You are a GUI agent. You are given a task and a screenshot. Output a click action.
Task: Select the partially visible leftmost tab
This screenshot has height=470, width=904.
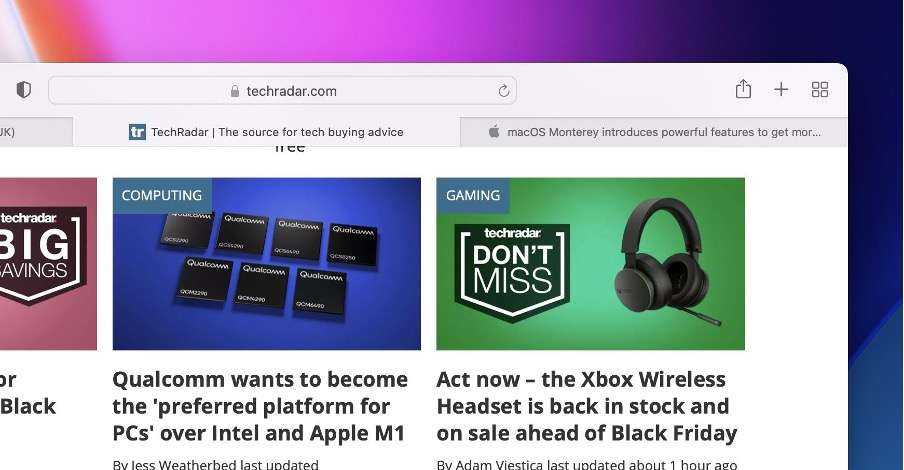(36, 132)
